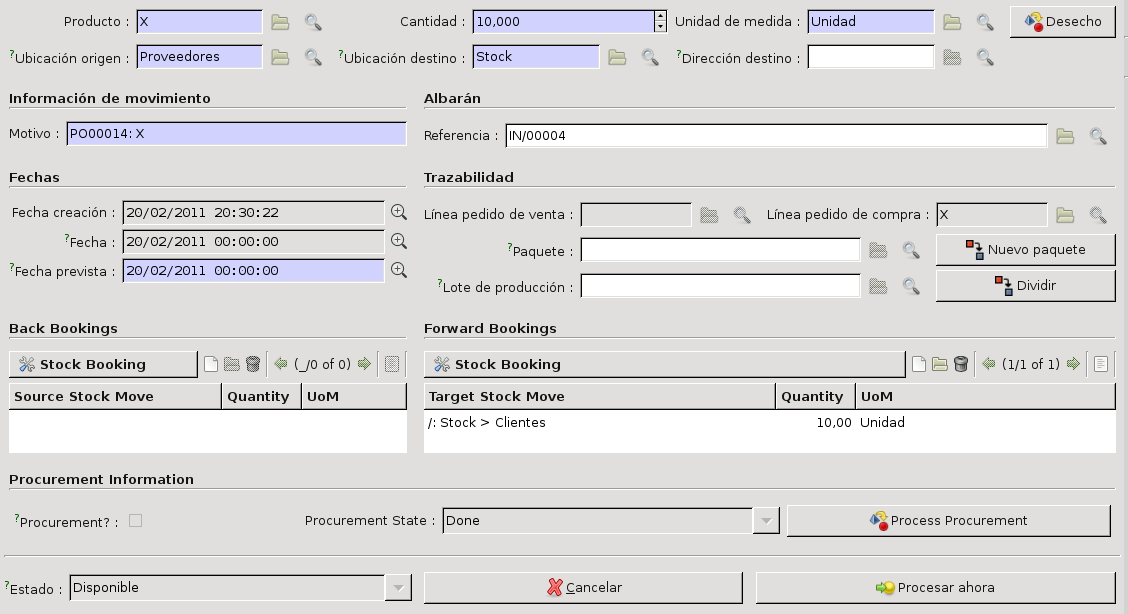
Task: Increase Cantidad with spinner up arrow
Action: tap(660, 16)
